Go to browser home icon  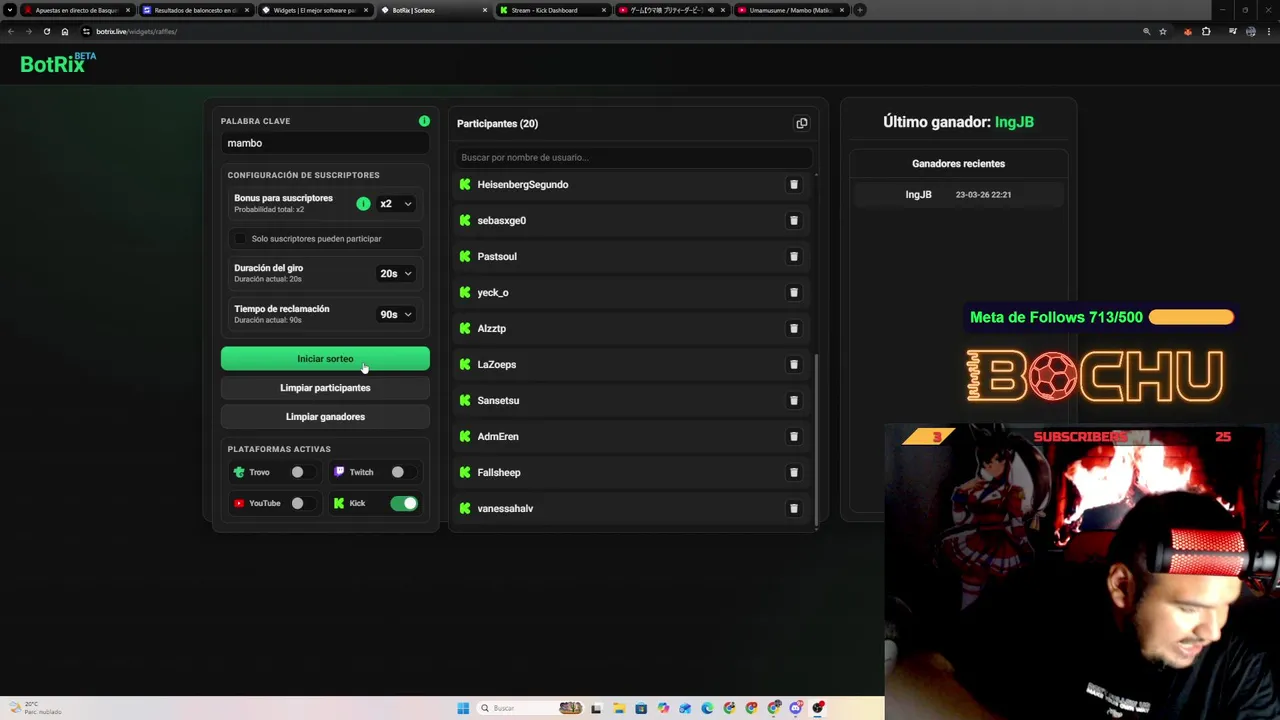(x=65, y=31)
